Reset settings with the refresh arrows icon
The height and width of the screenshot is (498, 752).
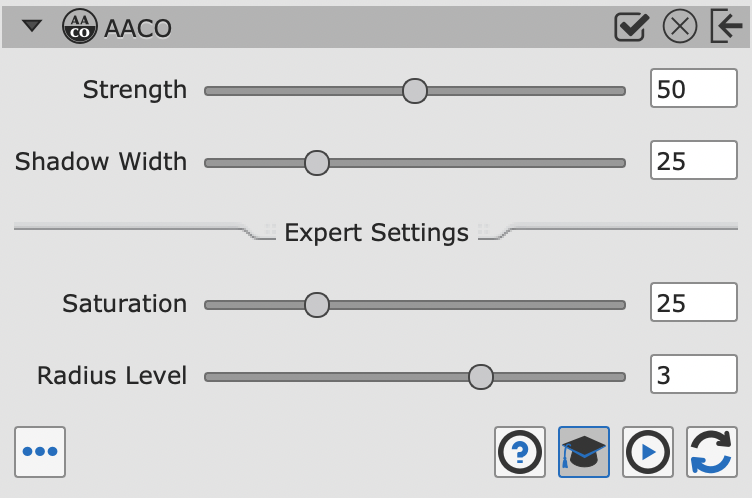pos(712,452)
